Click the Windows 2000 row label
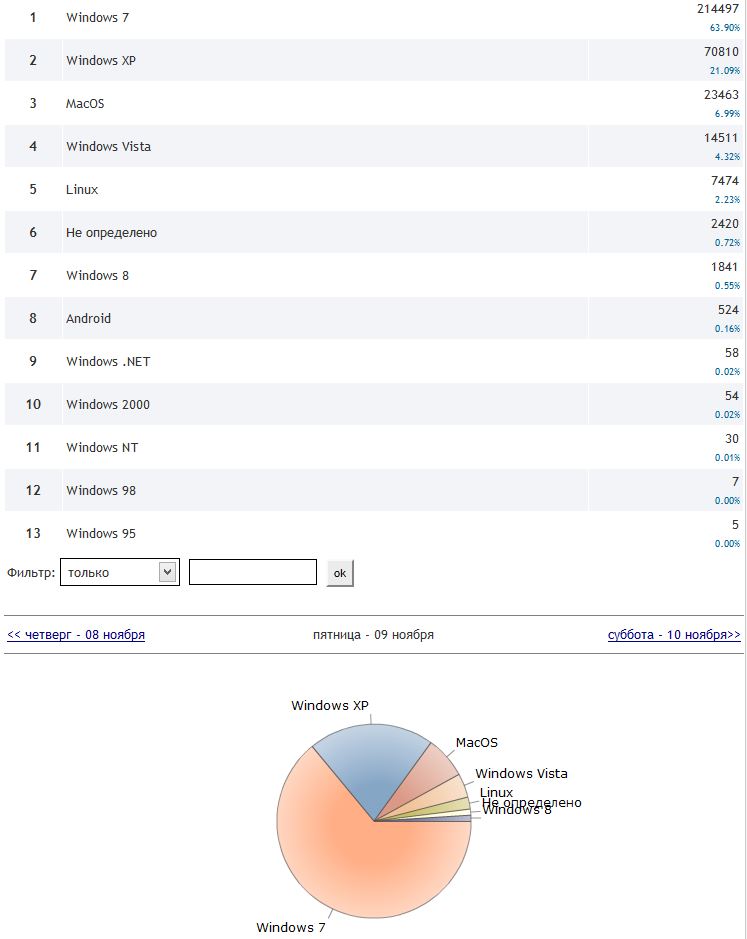 (108, 405)
